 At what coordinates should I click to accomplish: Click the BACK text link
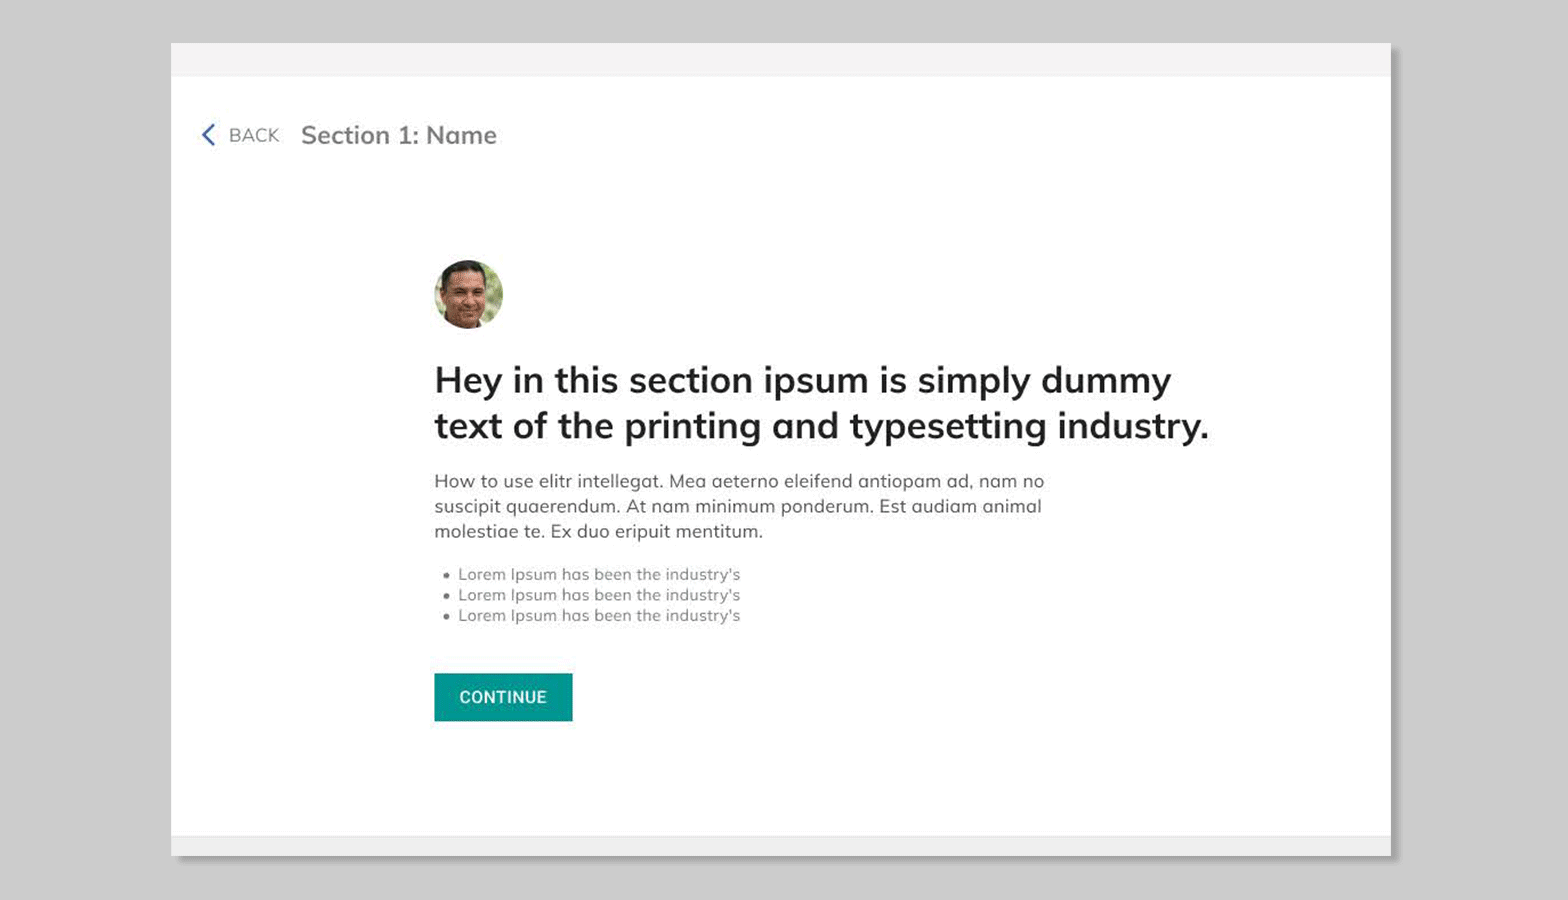tap(254, 135)
